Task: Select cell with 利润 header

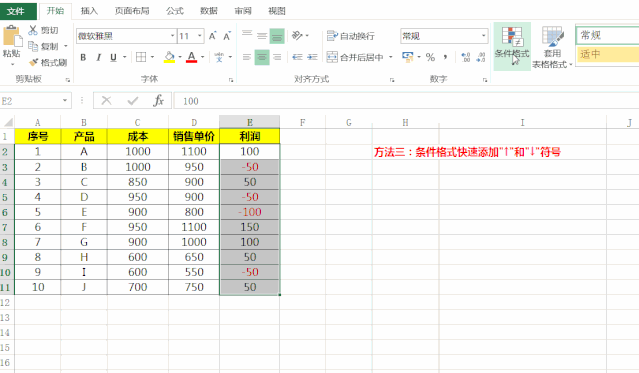Action: (x=249, y=137)
